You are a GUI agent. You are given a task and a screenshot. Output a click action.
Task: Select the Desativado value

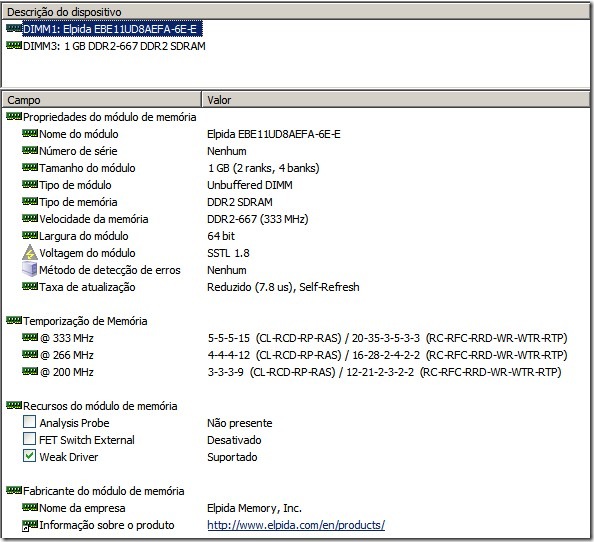234,440
